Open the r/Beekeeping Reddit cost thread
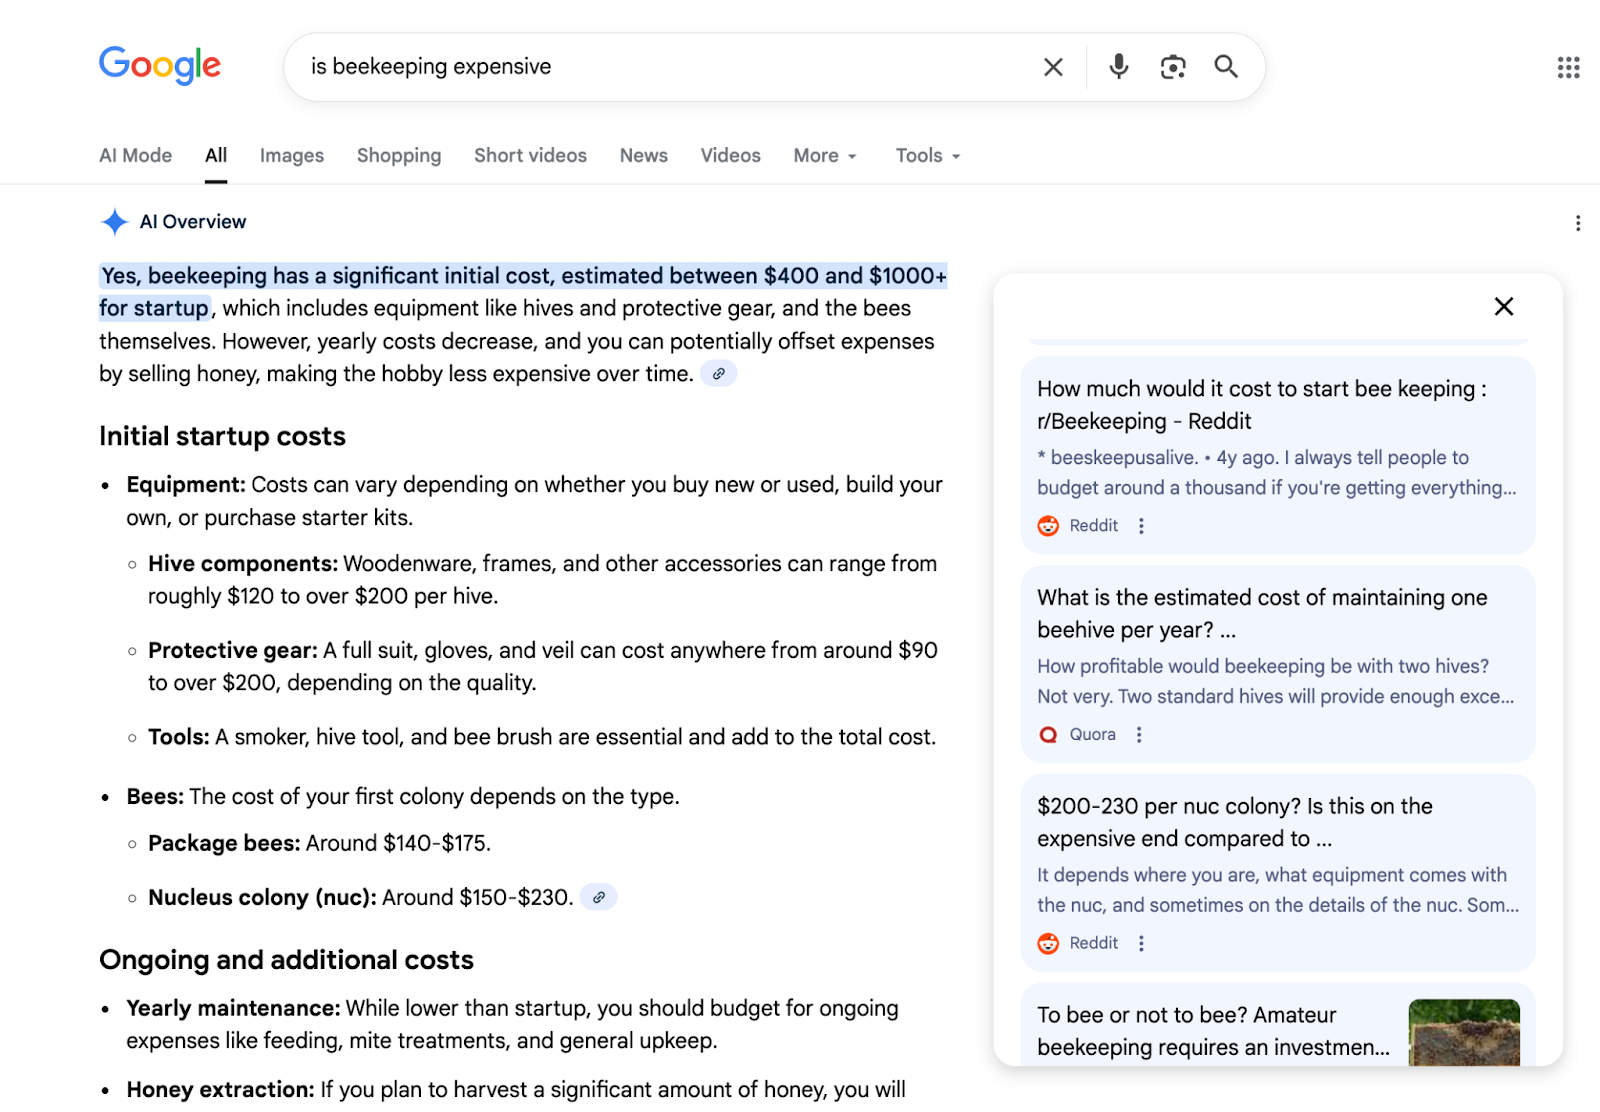 pos(1261,405)
